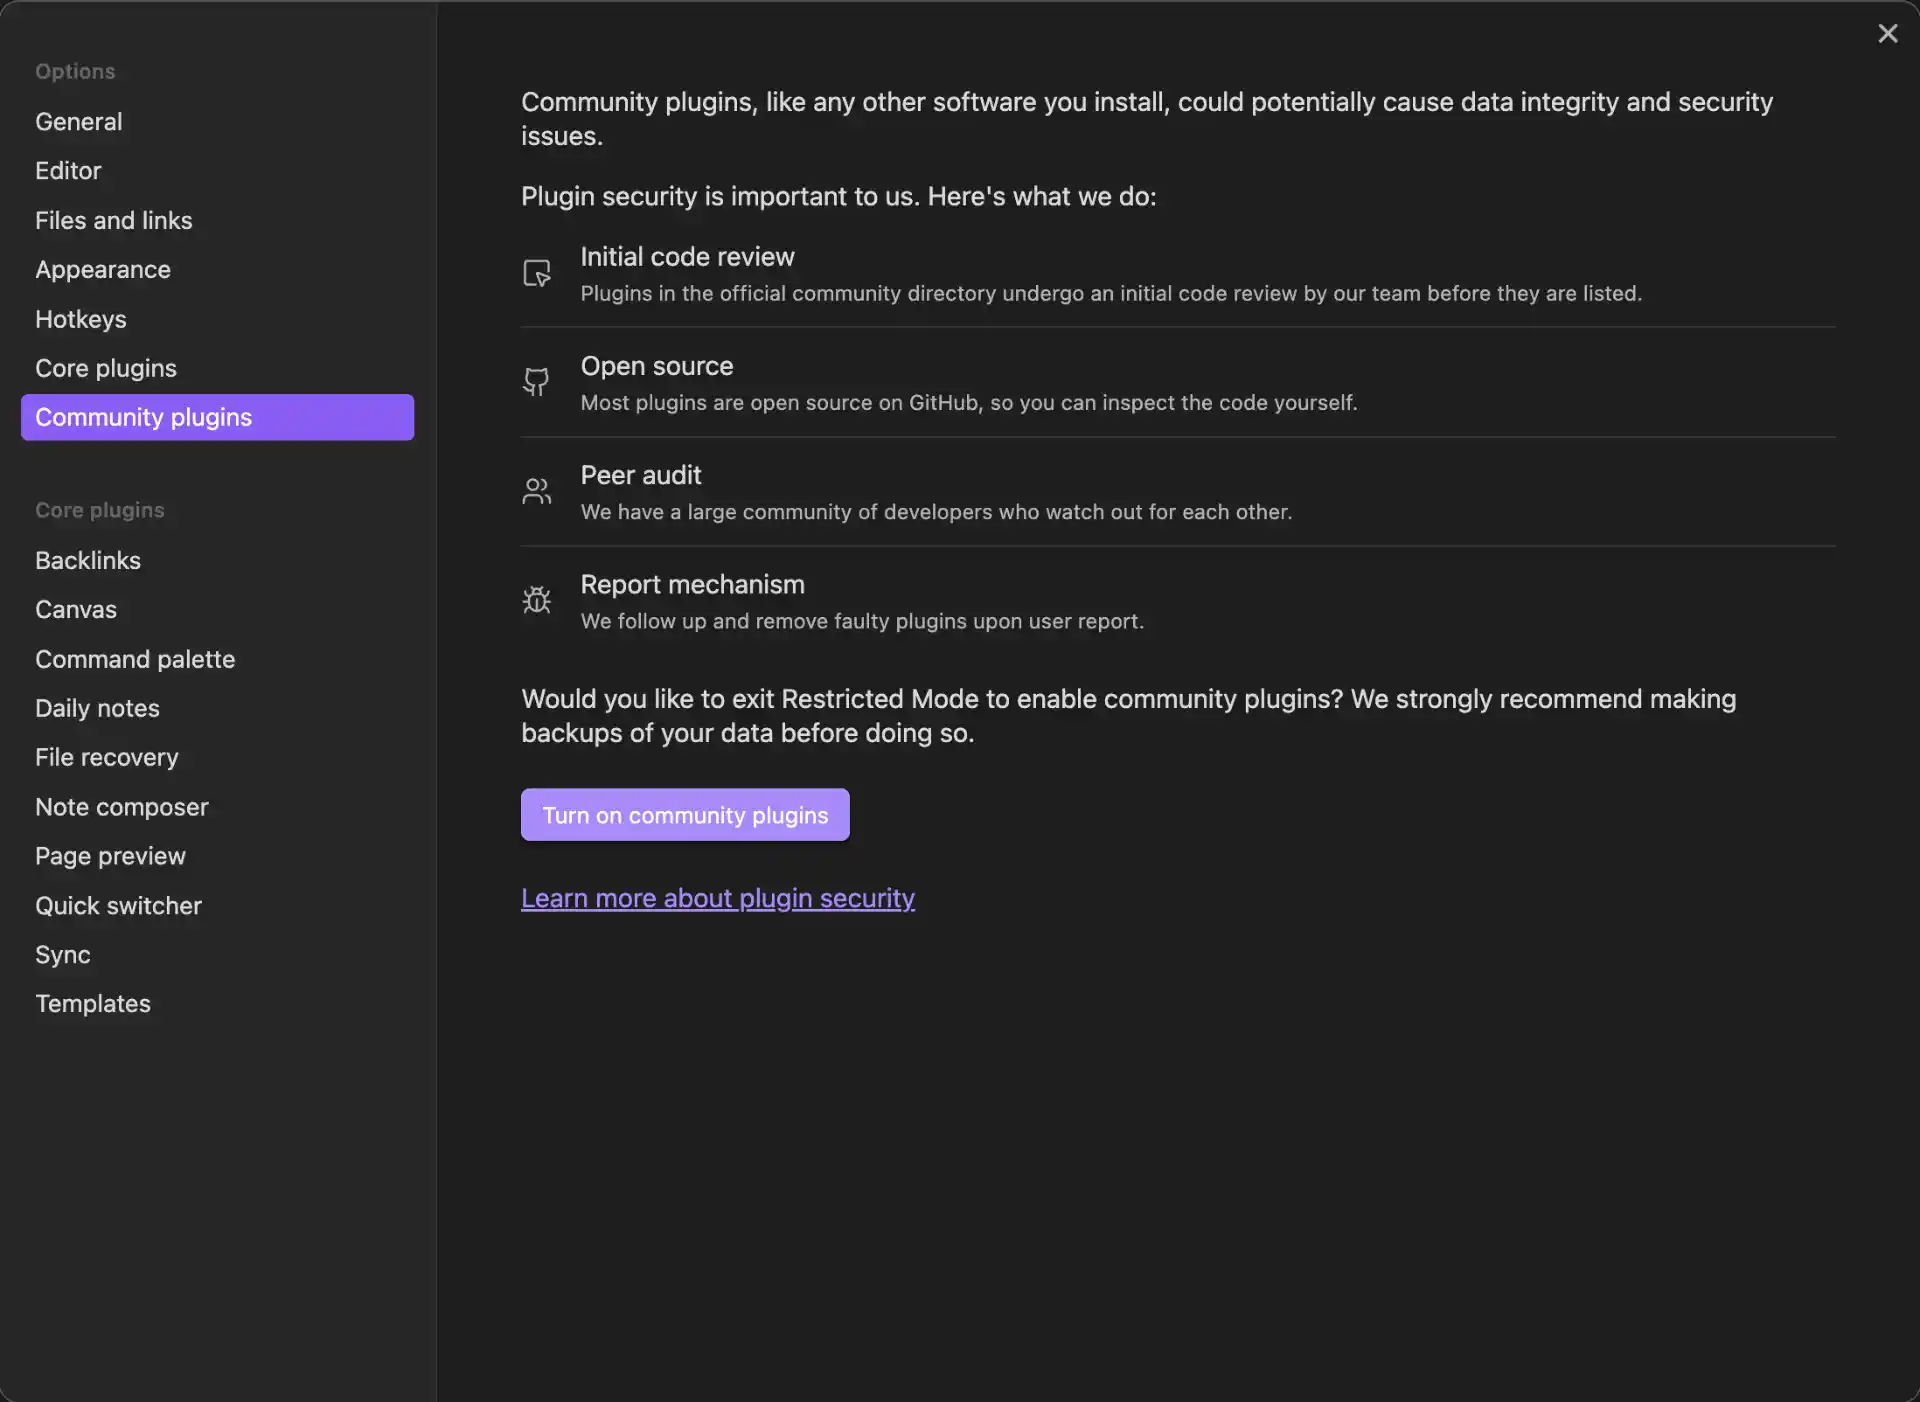
Task: Open Core plugins options tab
Action: tap(106, 368)
